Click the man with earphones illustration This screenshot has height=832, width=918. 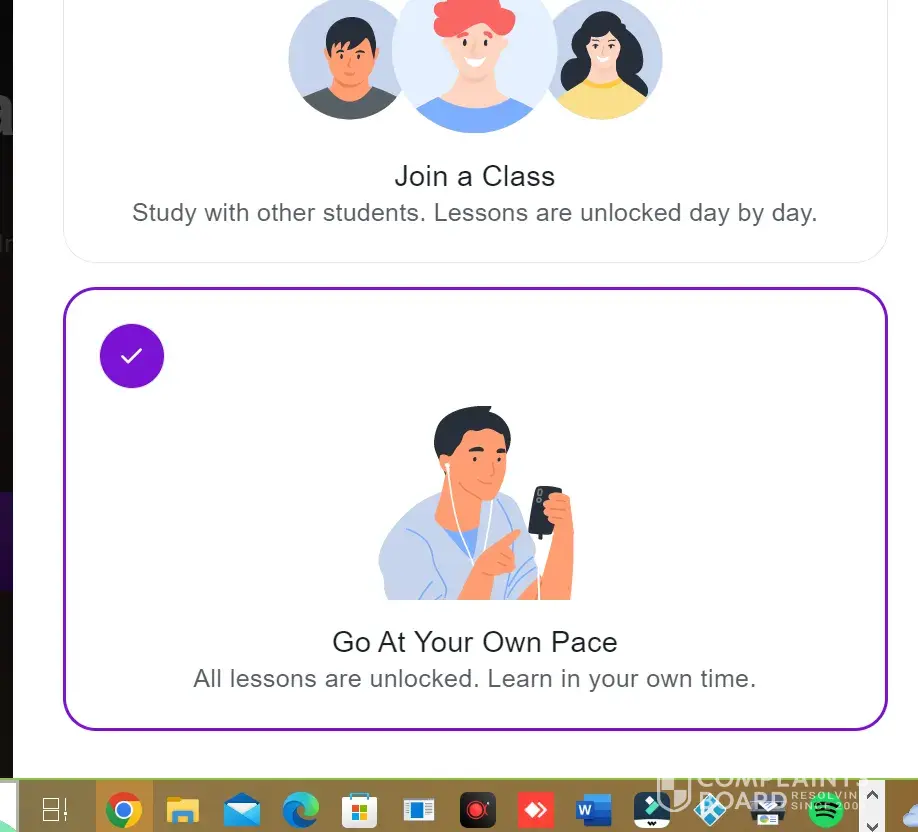coord(476,503)
